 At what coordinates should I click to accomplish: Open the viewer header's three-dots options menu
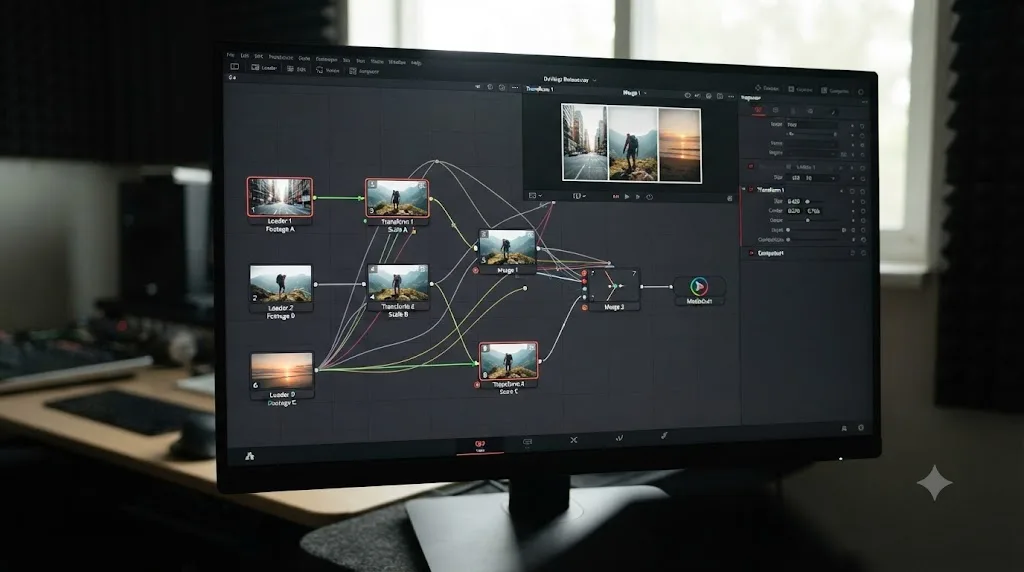tap(731, 97)
